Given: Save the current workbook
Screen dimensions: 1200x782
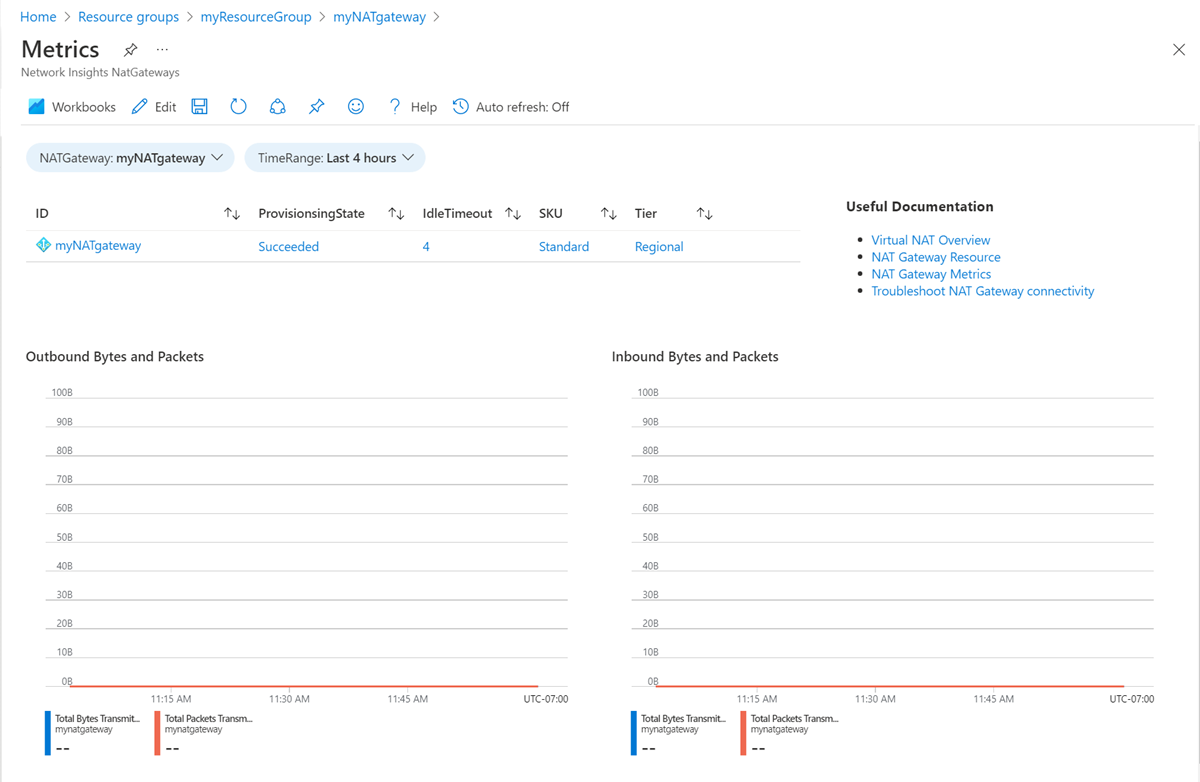Looking at the screenshot, I should (x=199, y=106).
